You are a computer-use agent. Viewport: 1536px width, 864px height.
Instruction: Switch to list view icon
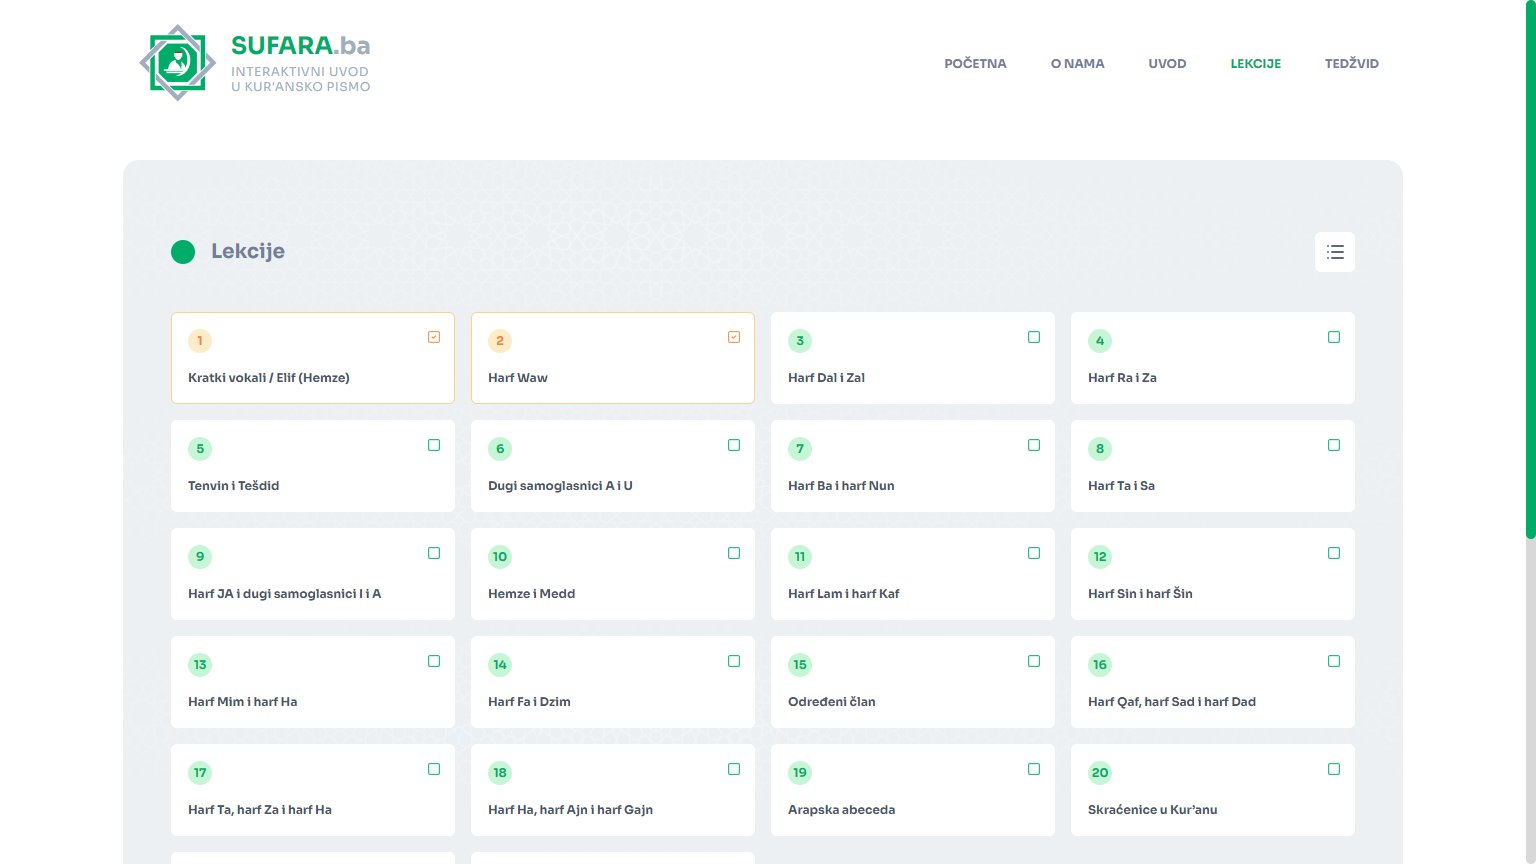(1335, 252)
